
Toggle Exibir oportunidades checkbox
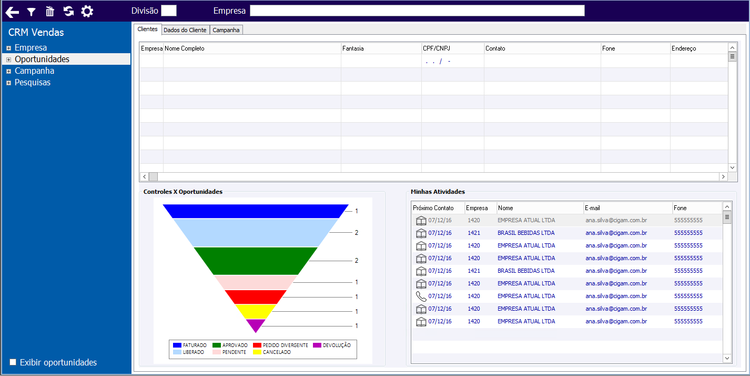13,362
